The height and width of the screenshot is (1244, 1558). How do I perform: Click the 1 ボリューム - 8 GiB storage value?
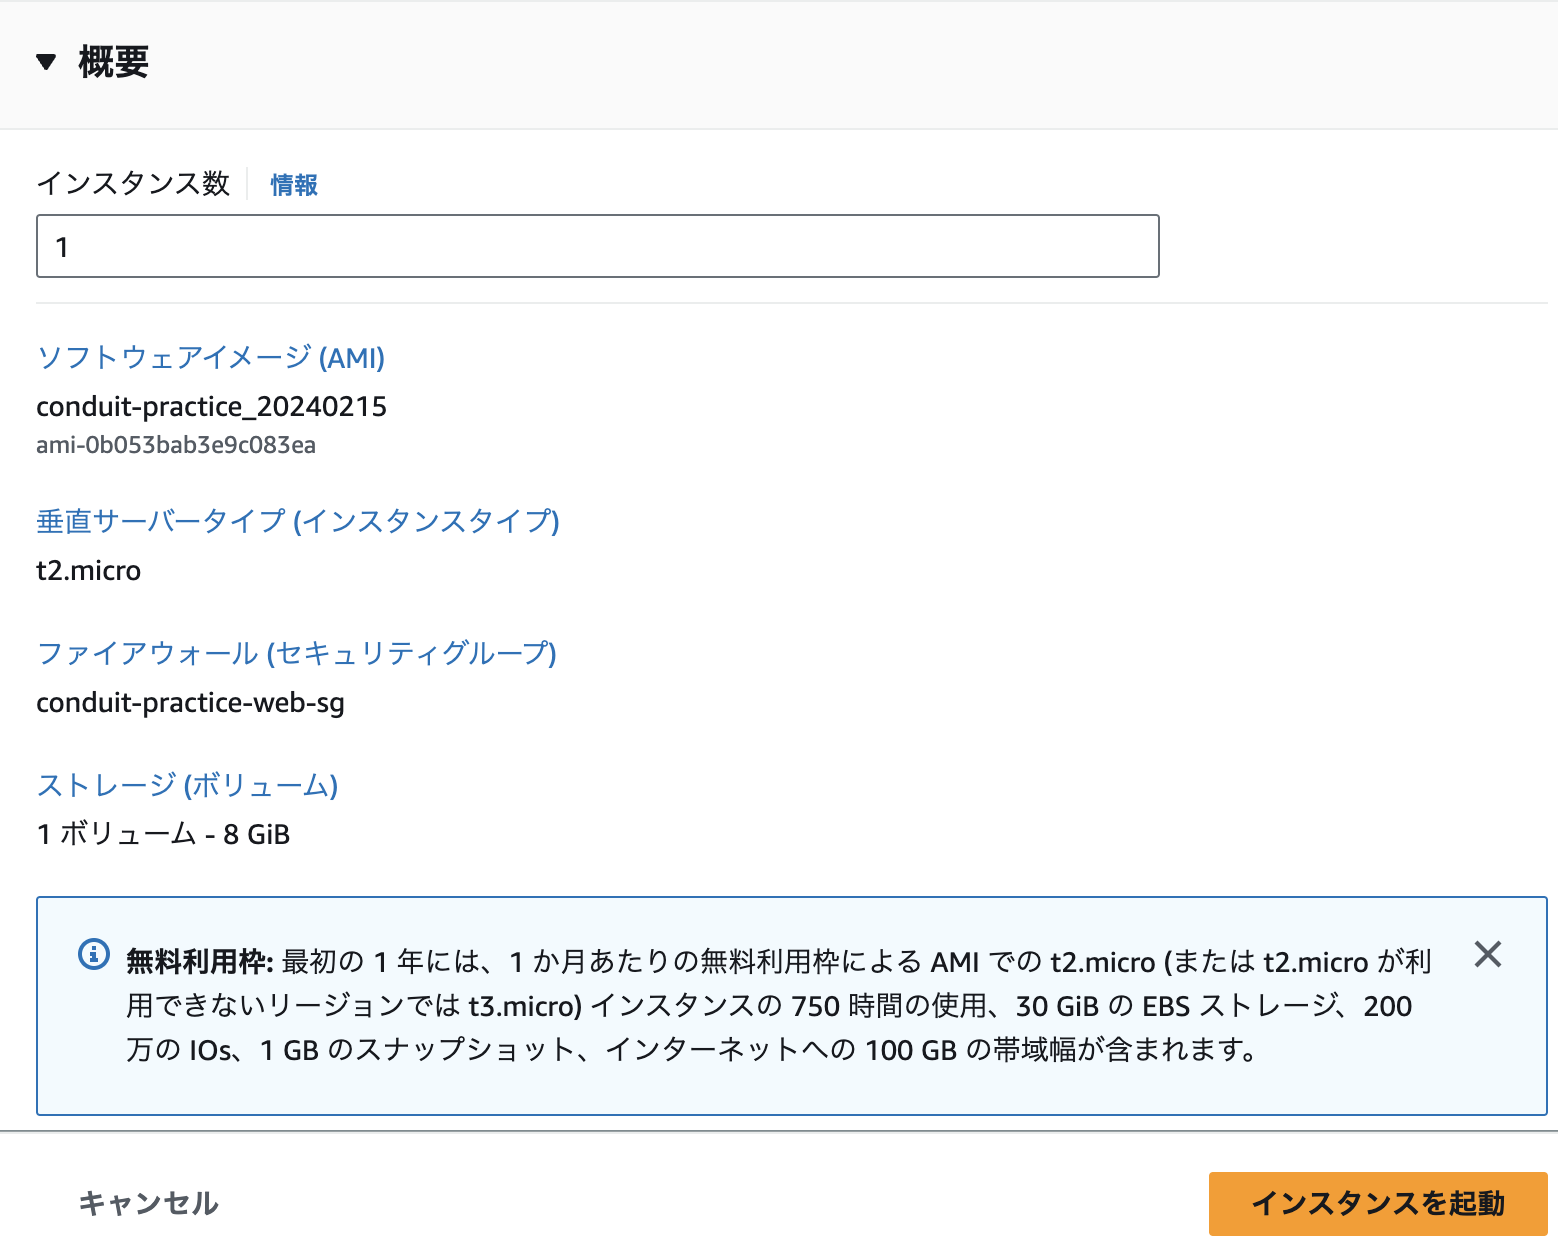163,834
